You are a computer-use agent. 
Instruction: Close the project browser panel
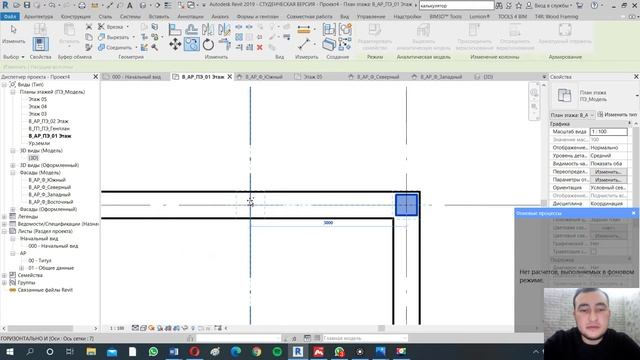(96, 77)
